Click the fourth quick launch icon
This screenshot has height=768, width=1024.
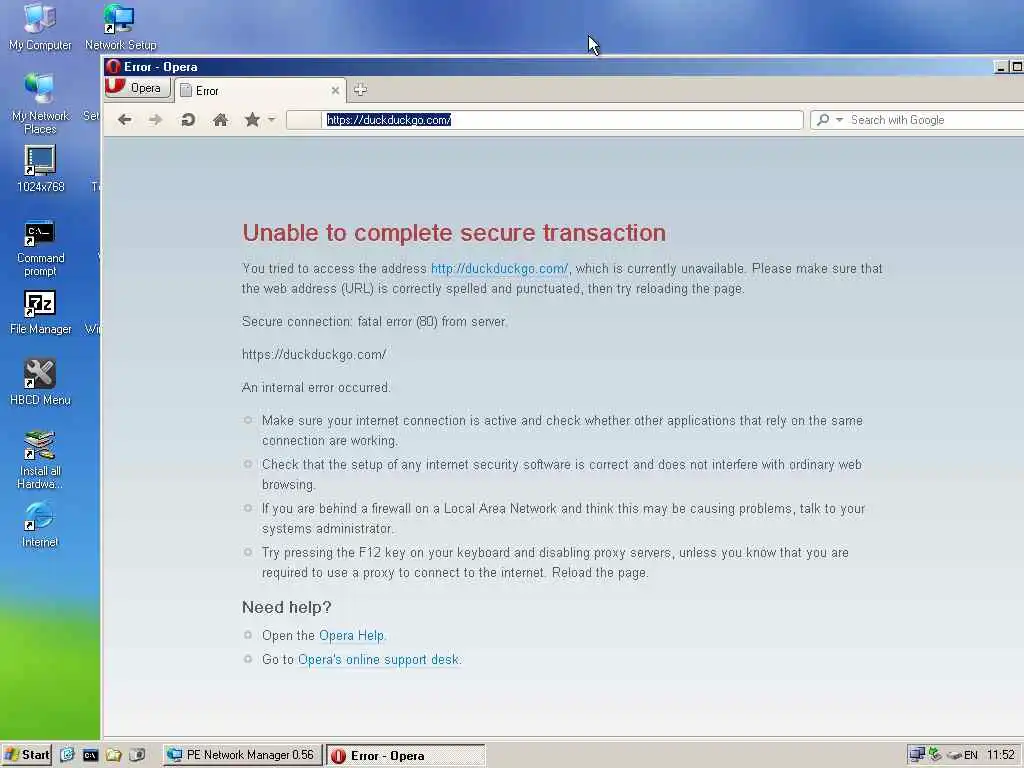[136, 755]
